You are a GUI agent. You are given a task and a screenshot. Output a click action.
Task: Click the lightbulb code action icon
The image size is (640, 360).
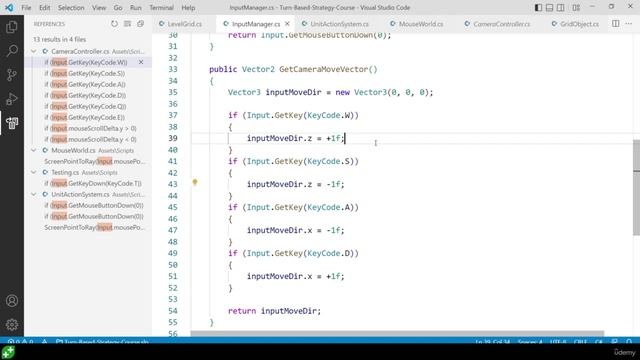(x=195, y=182)
